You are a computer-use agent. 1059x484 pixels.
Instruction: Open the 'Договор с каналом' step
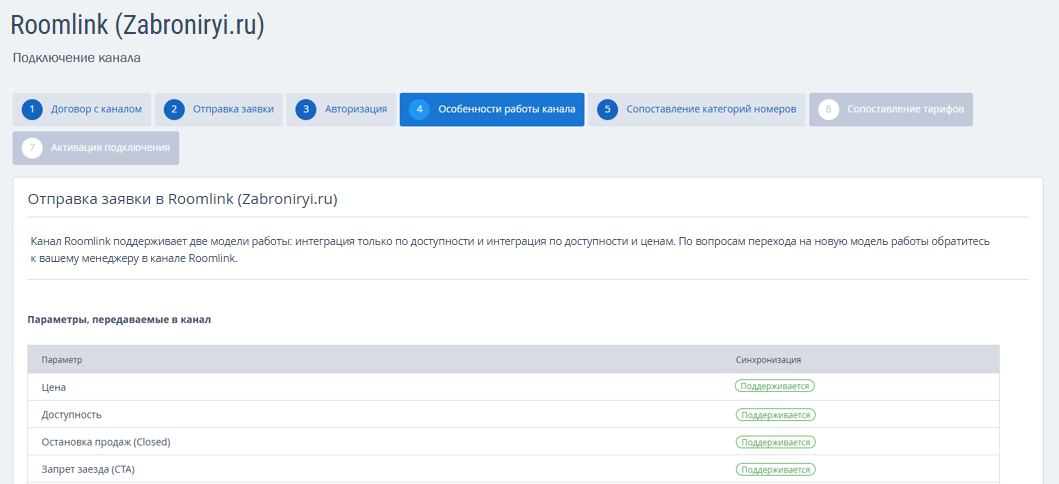(x=96, y=110)
